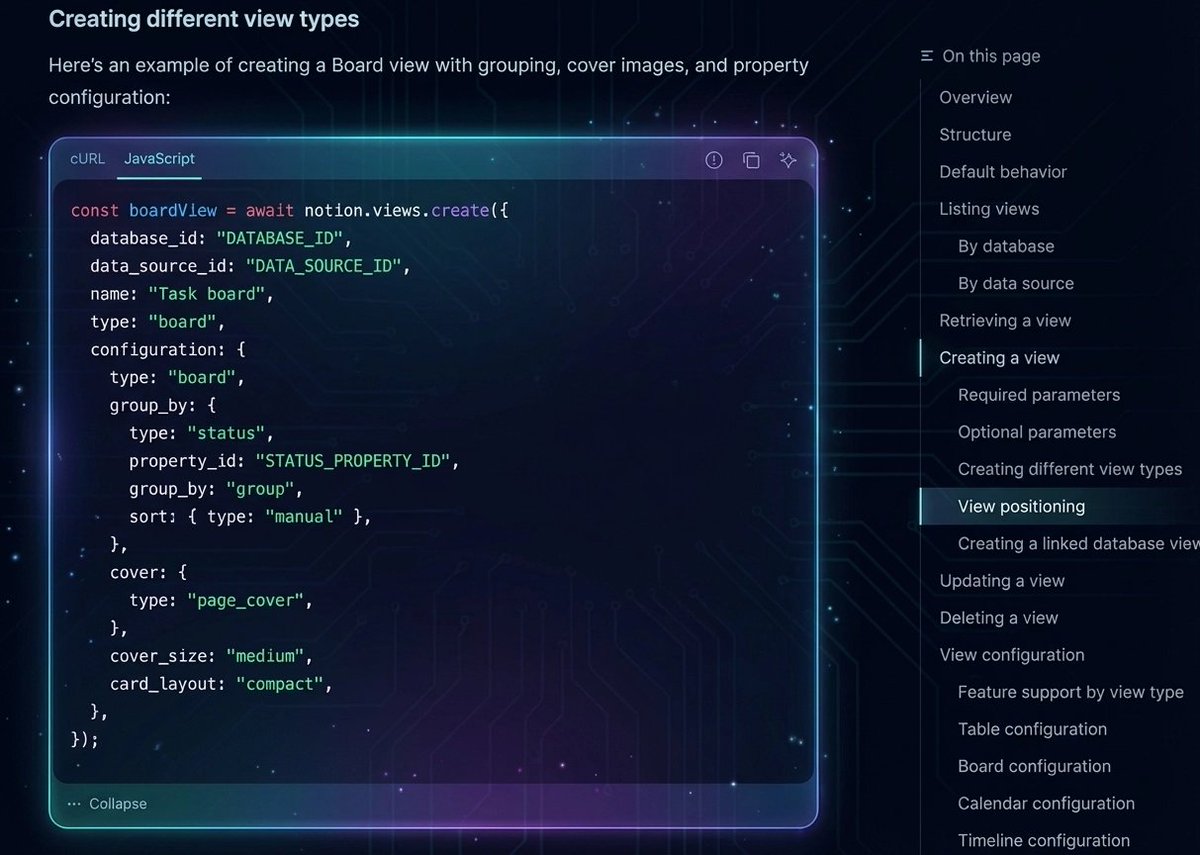Jump to By database subsection
The height and width of the screenshot is (855, 1200).
pos(1006,246)
